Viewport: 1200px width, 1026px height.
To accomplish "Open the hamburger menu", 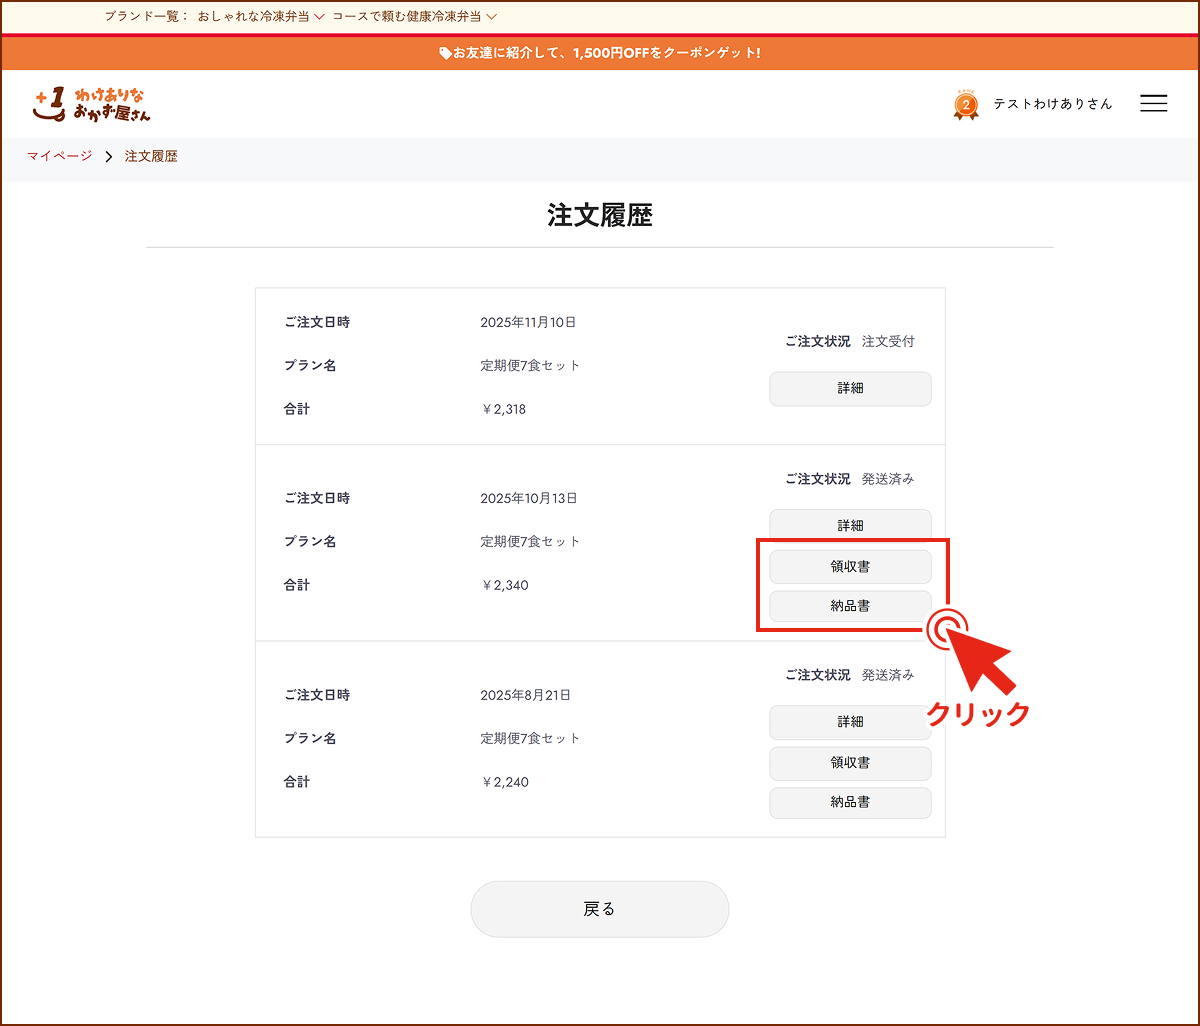I will click(x=1153, y=103).
